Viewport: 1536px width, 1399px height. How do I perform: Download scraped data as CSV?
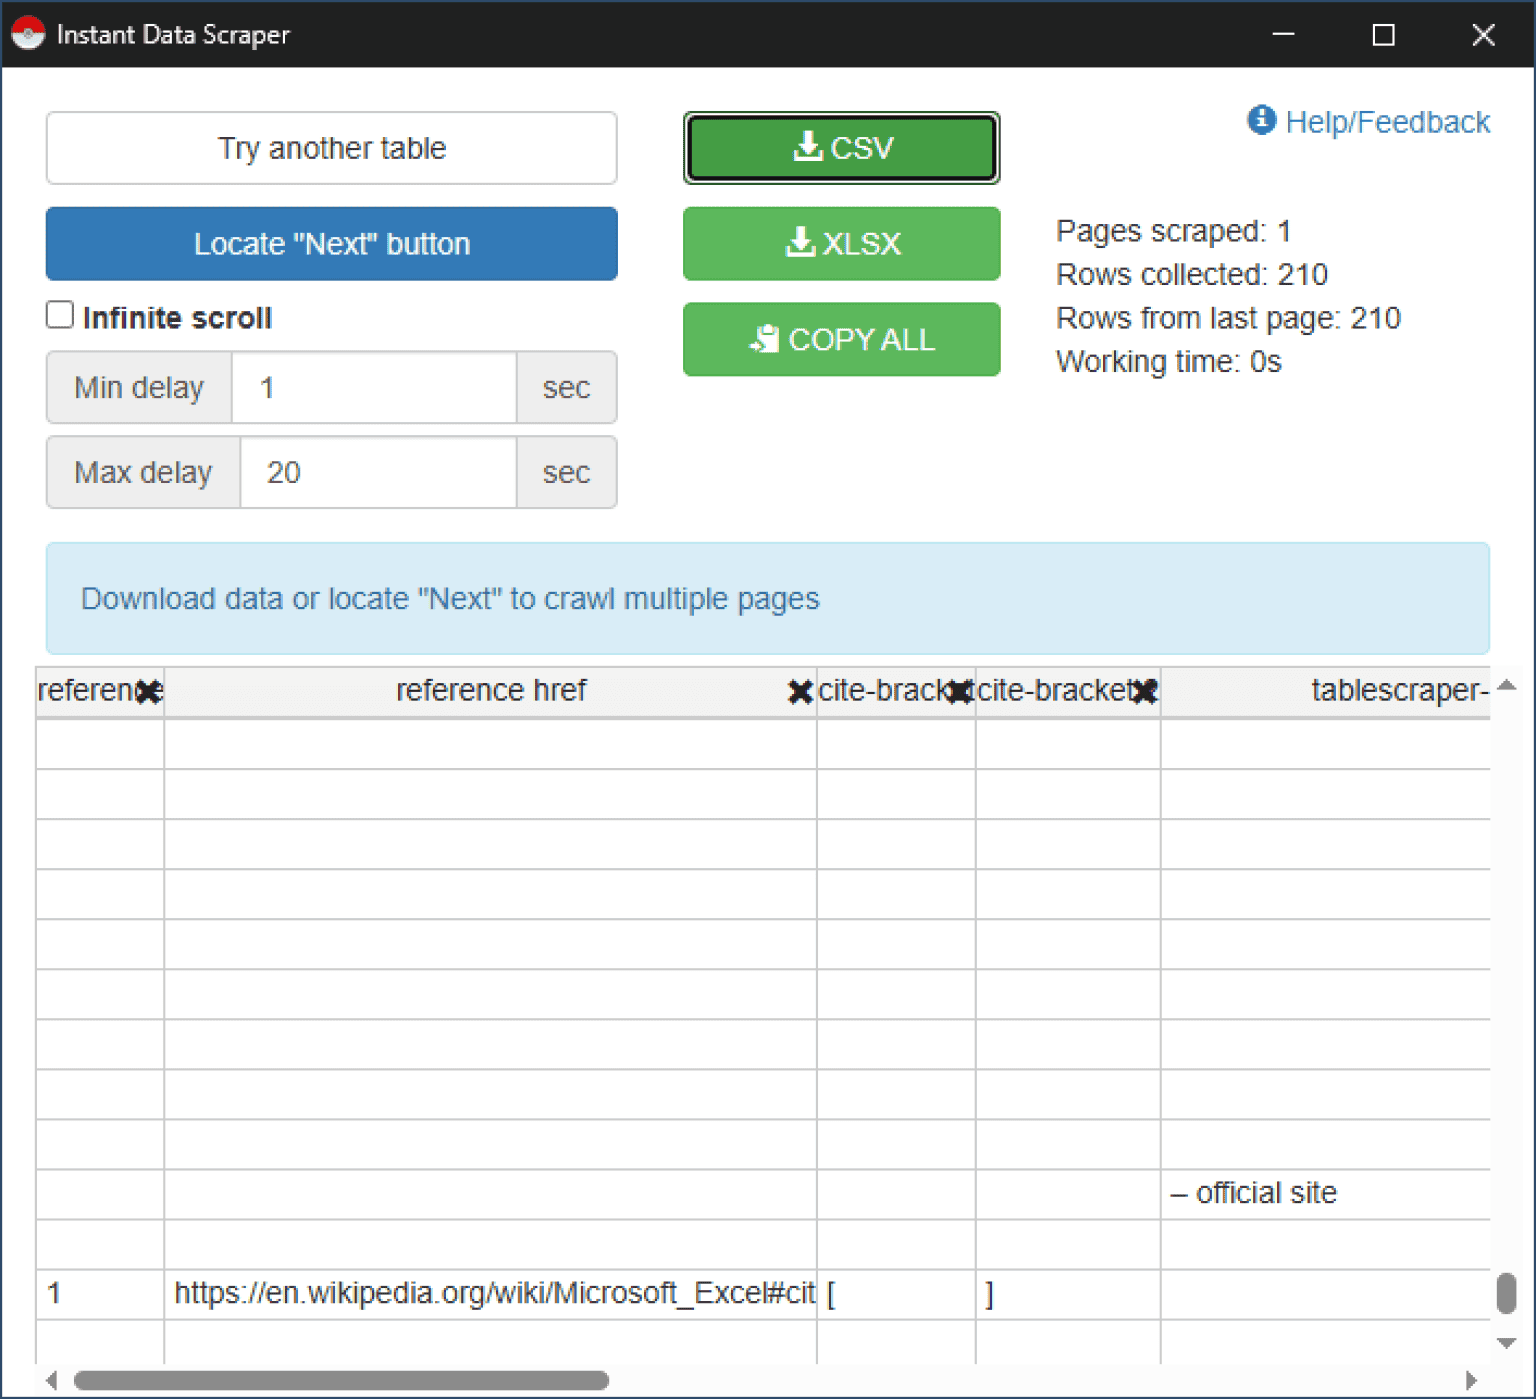coord(841,147)
